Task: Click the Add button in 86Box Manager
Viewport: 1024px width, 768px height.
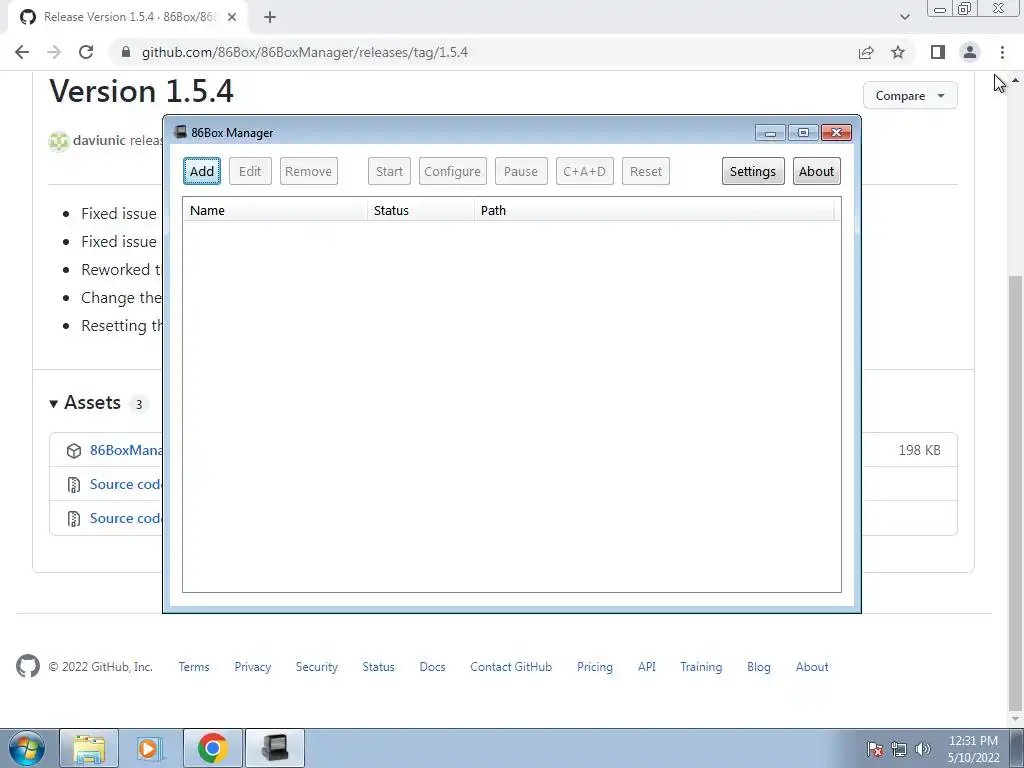Action: point(202,171)
